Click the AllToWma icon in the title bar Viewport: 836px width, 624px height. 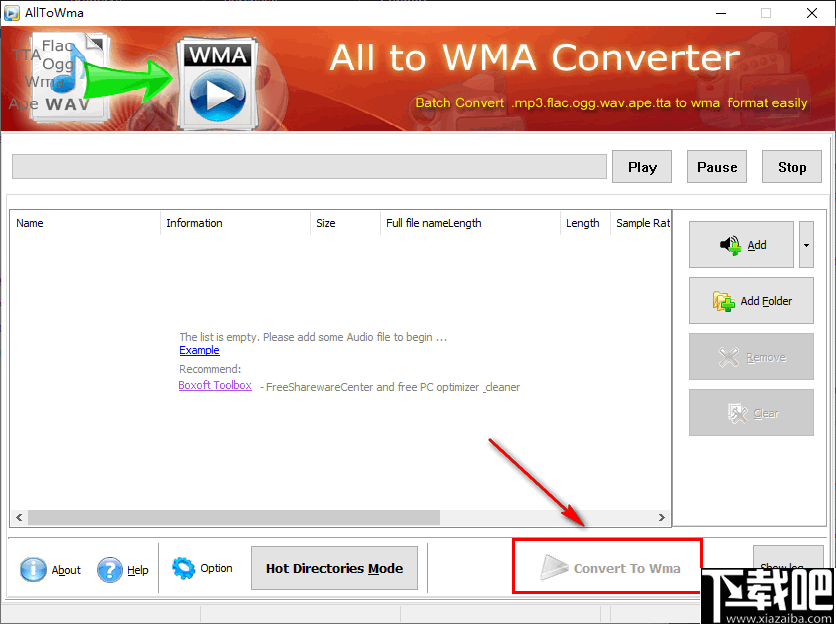click(13, 13)
